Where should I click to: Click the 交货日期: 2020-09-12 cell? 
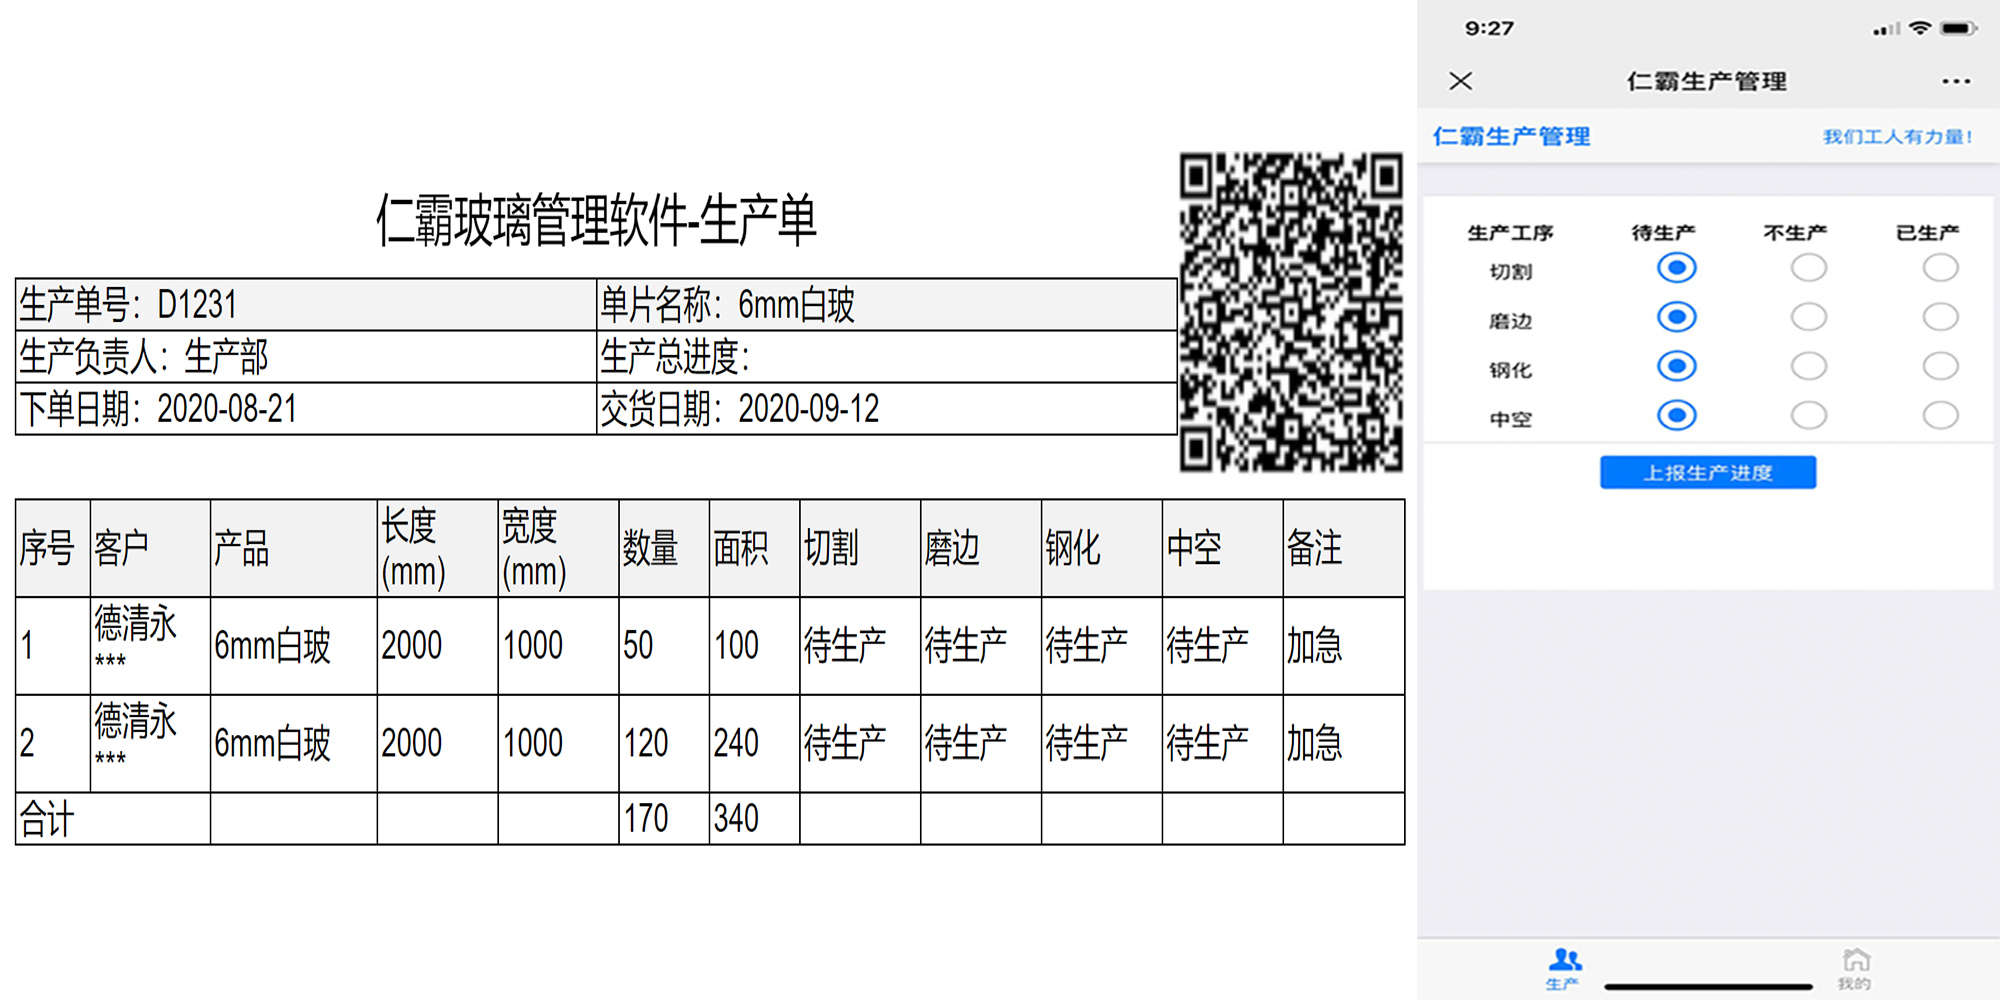887,409
